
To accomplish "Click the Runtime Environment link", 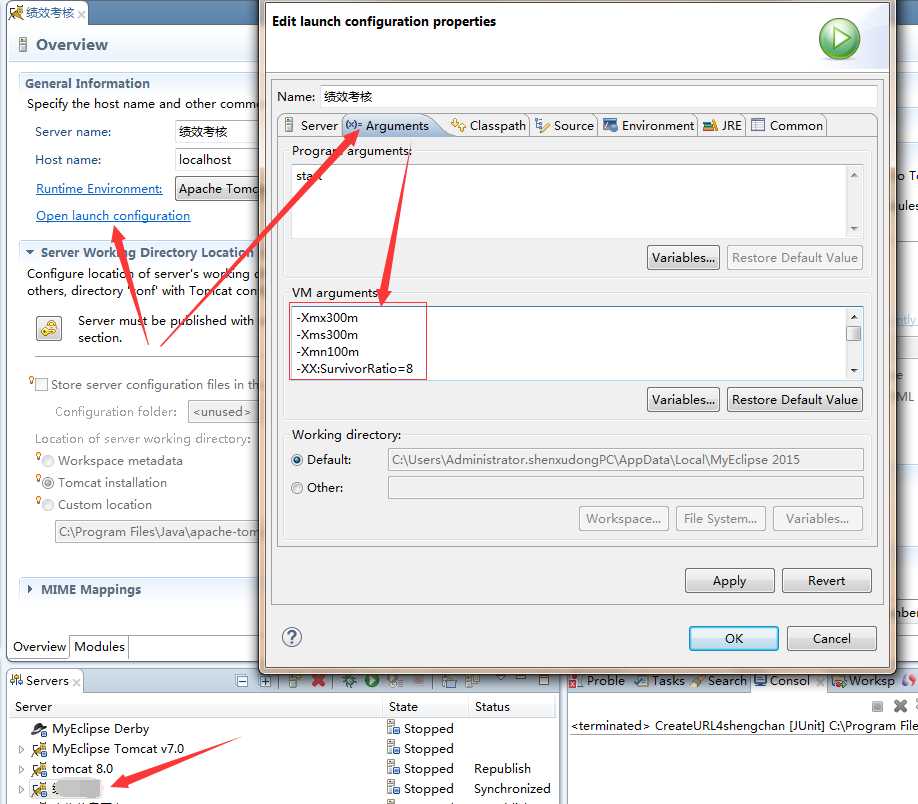I will (99, 189).
